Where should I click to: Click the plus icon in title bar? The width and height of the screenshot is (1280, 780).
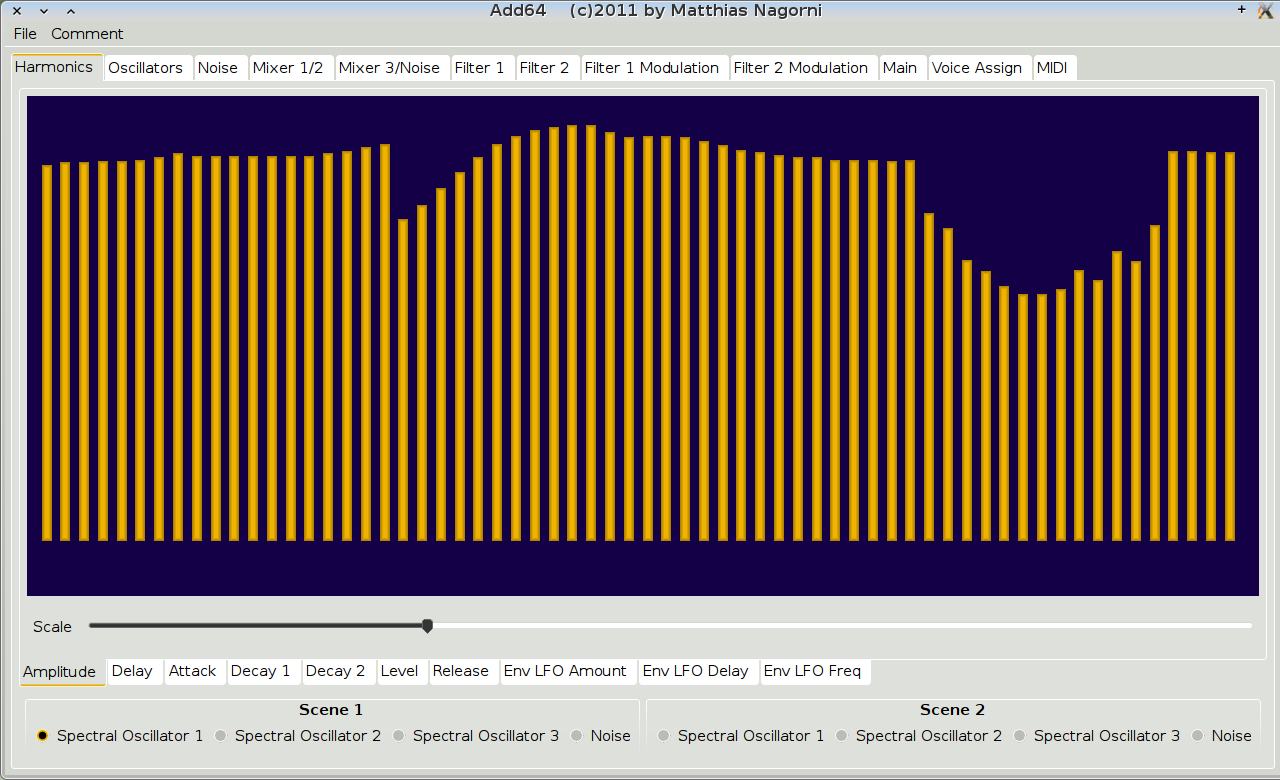tap(1242, 10)
